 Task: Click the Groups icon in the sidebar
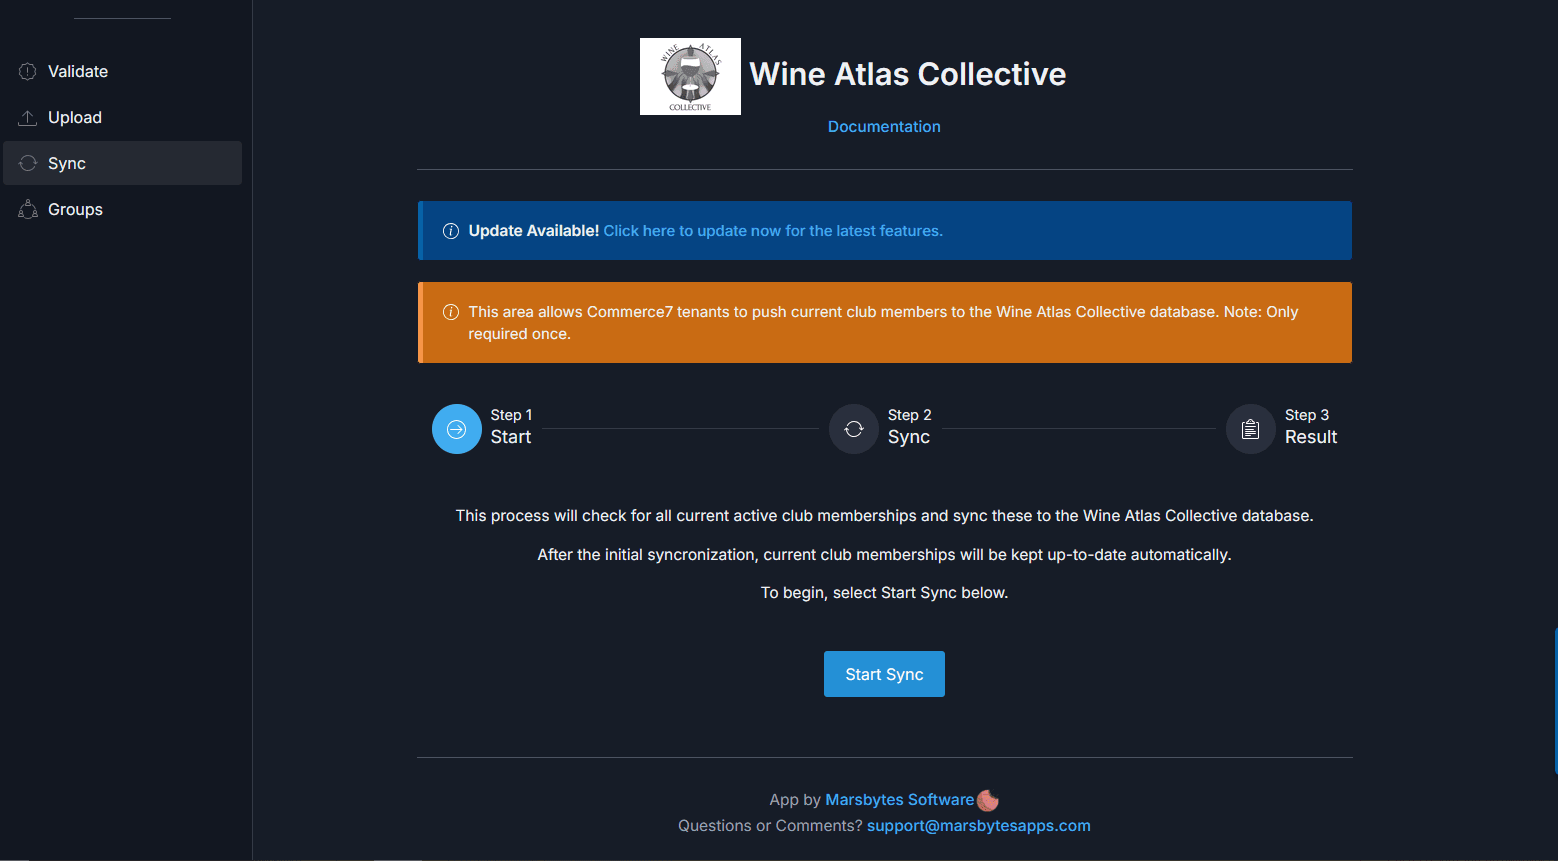click(x=28, y=210)
